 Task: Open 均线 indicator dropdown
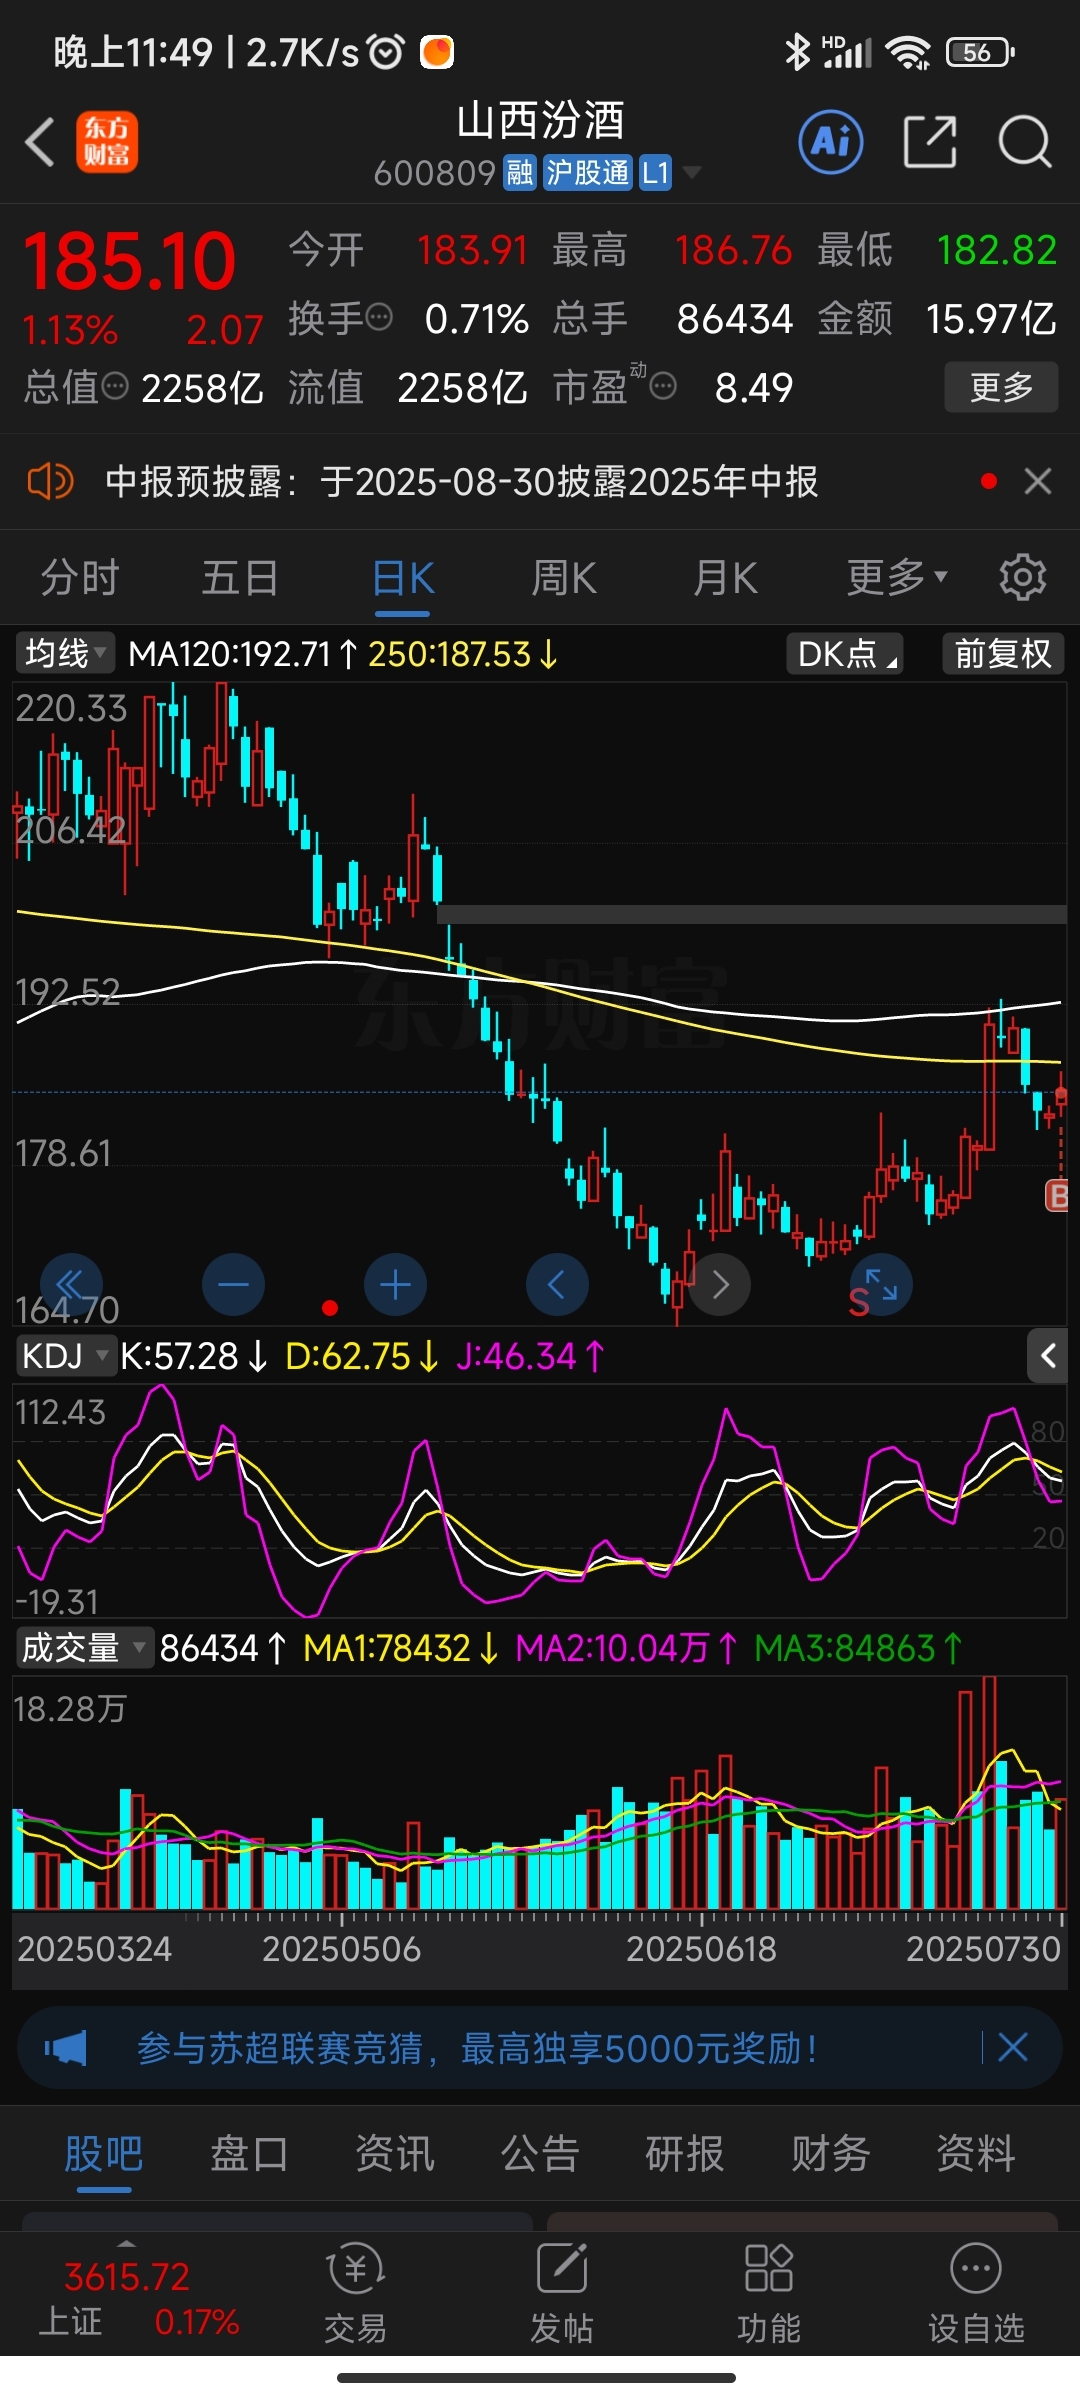click(x=65, y=654)
